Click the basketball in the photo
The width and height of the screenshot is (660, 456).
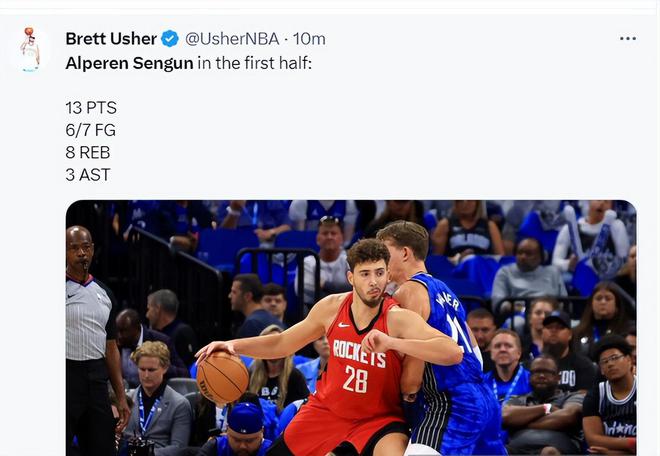(x=222, y=377)
